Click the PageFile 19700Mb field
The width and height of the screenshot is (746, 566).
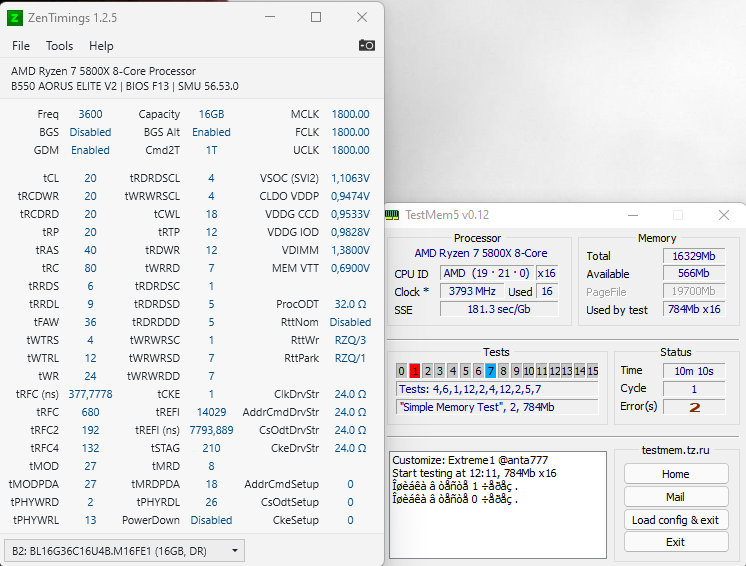(694, 292)
